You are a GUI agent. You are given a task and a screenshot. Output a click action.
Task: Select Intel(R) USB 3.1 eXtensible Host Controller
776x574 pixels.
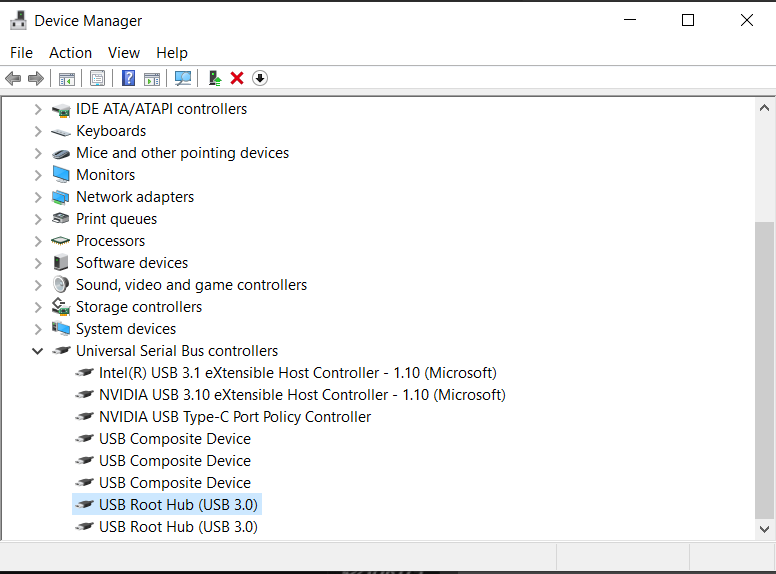(x=298, y=373)
